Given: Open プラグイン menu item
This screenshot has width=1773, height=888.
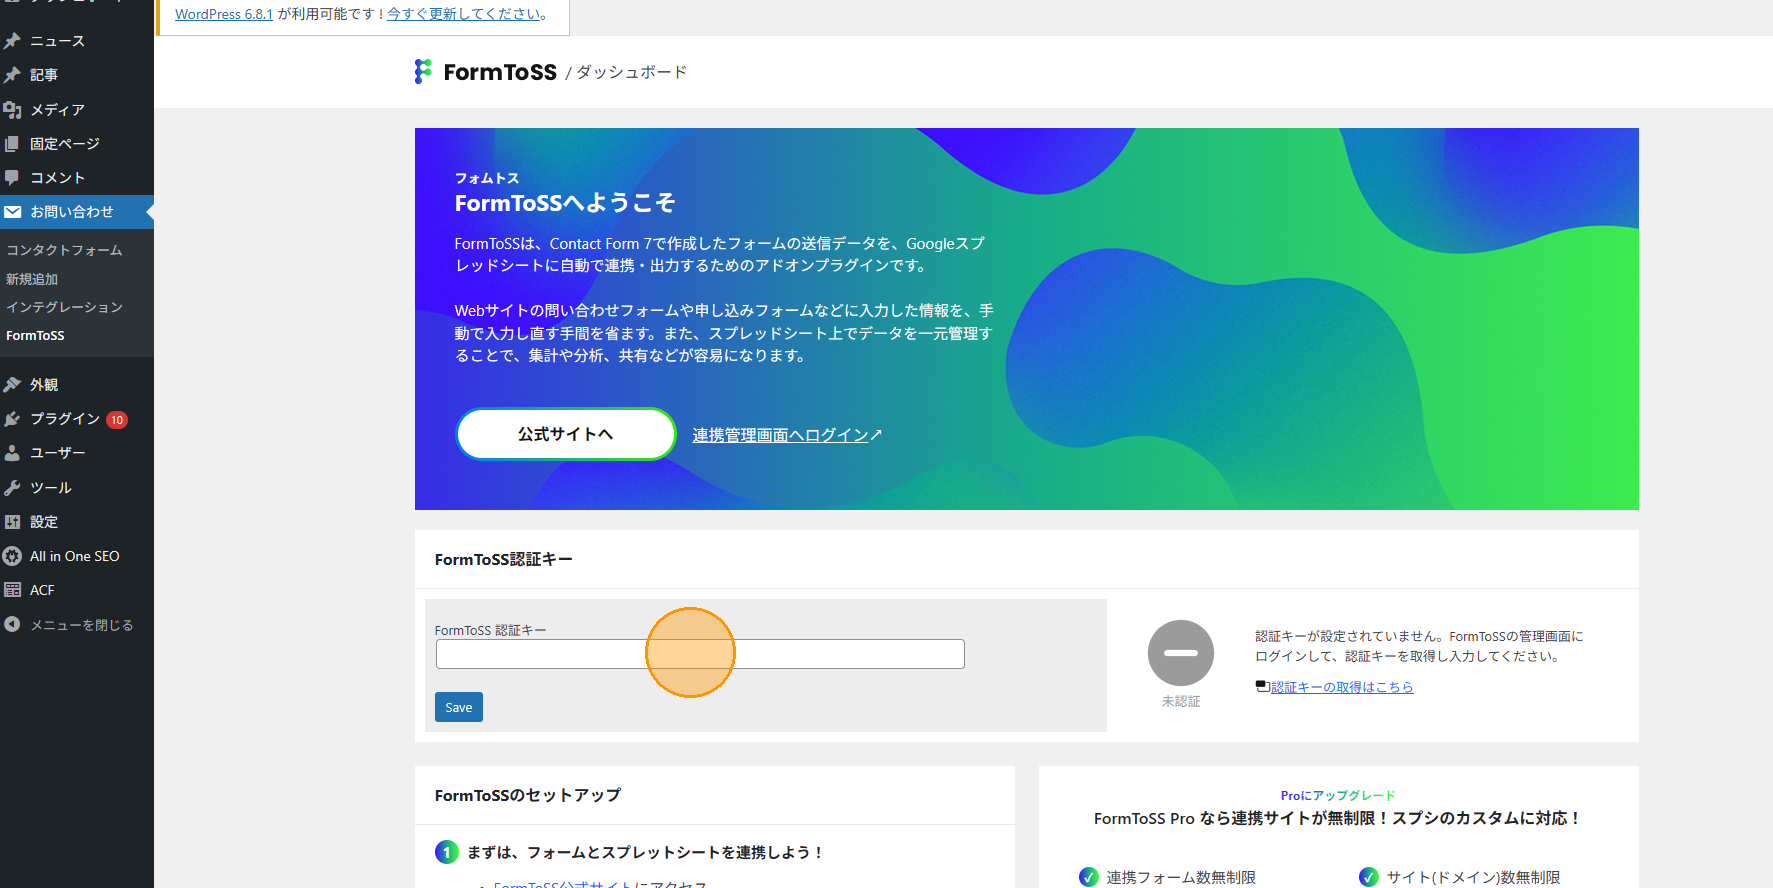Looking at the screenshot, I should pos(77,419).
